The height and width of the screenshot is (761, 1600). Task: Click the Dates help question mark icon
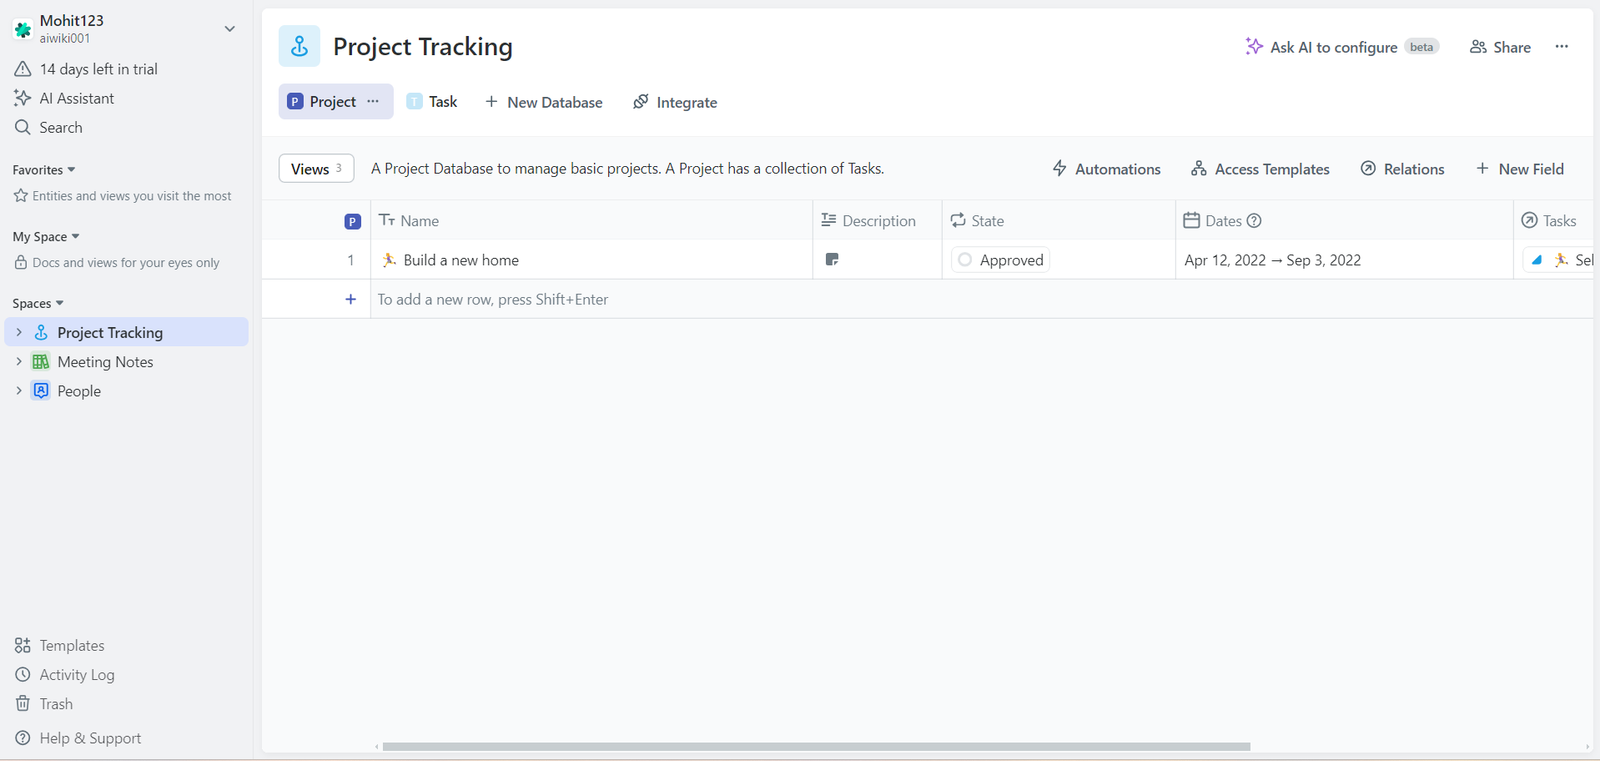pos(1254,221)
